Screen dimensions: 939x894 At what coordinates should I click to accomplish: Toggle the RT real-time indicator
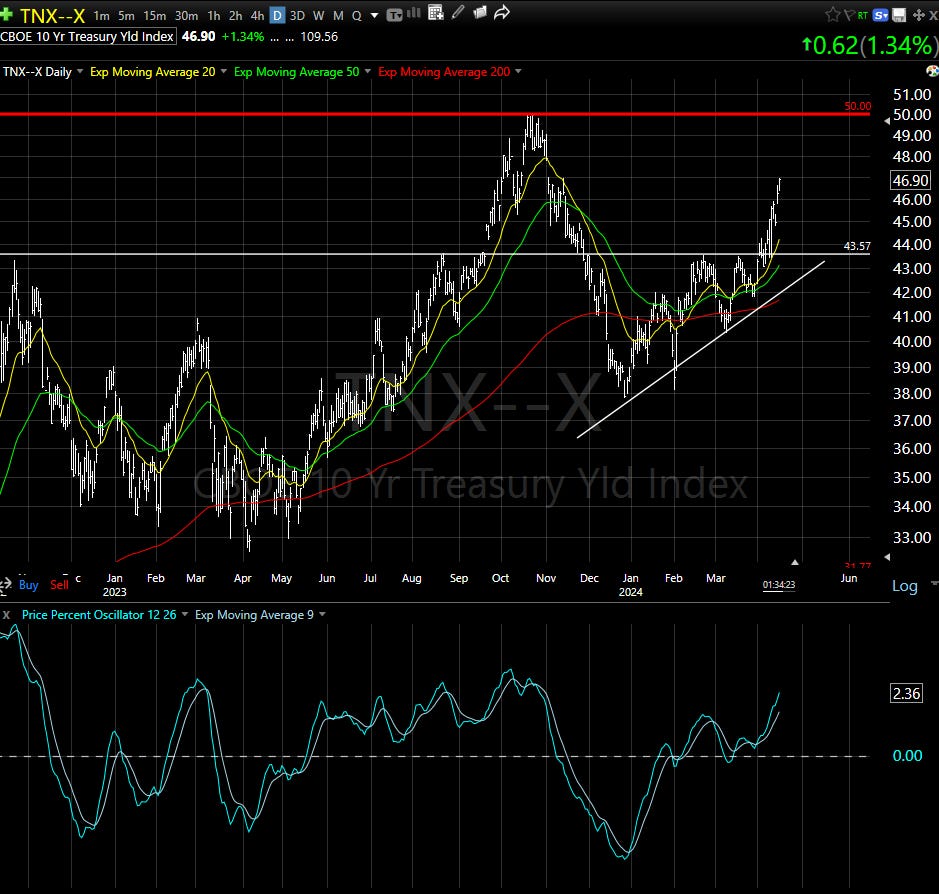[x=863, y=16]
